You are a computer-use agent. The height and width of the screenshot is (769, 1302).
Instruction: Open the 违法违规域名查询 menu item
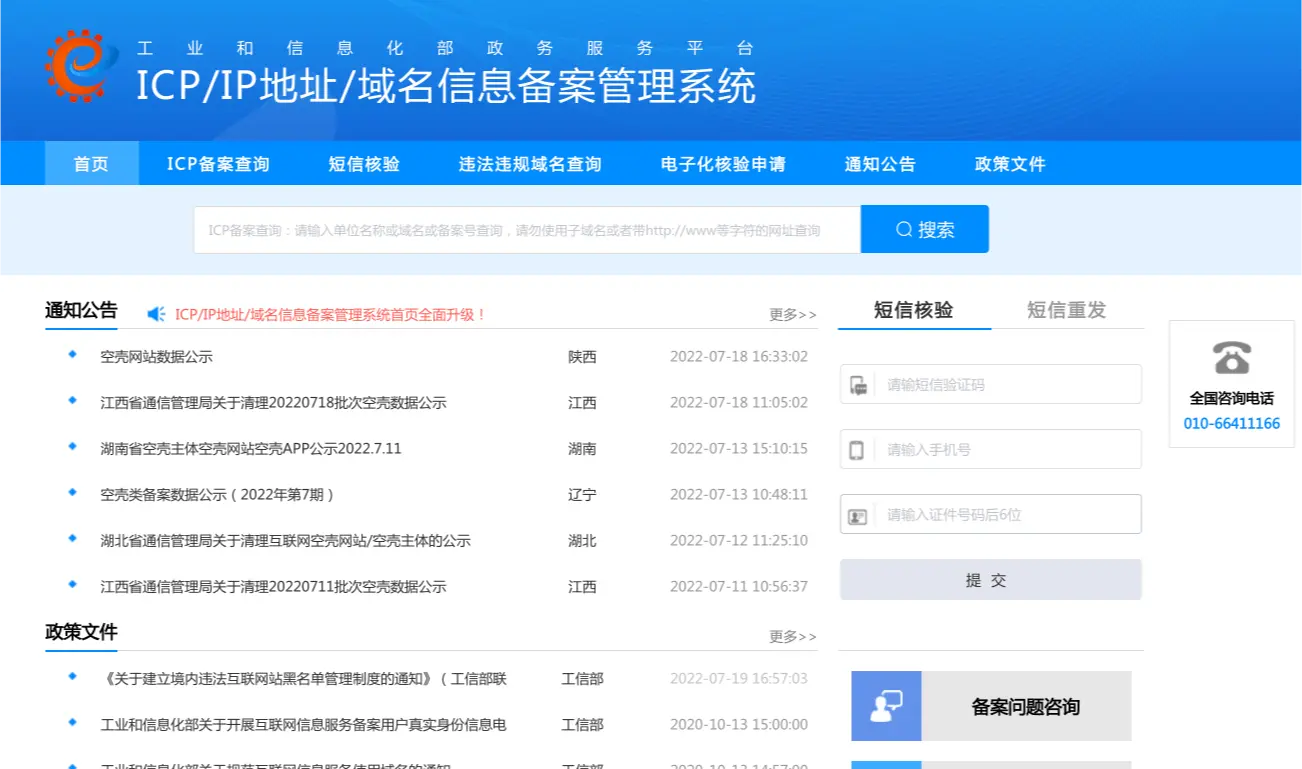click(530, 164)
